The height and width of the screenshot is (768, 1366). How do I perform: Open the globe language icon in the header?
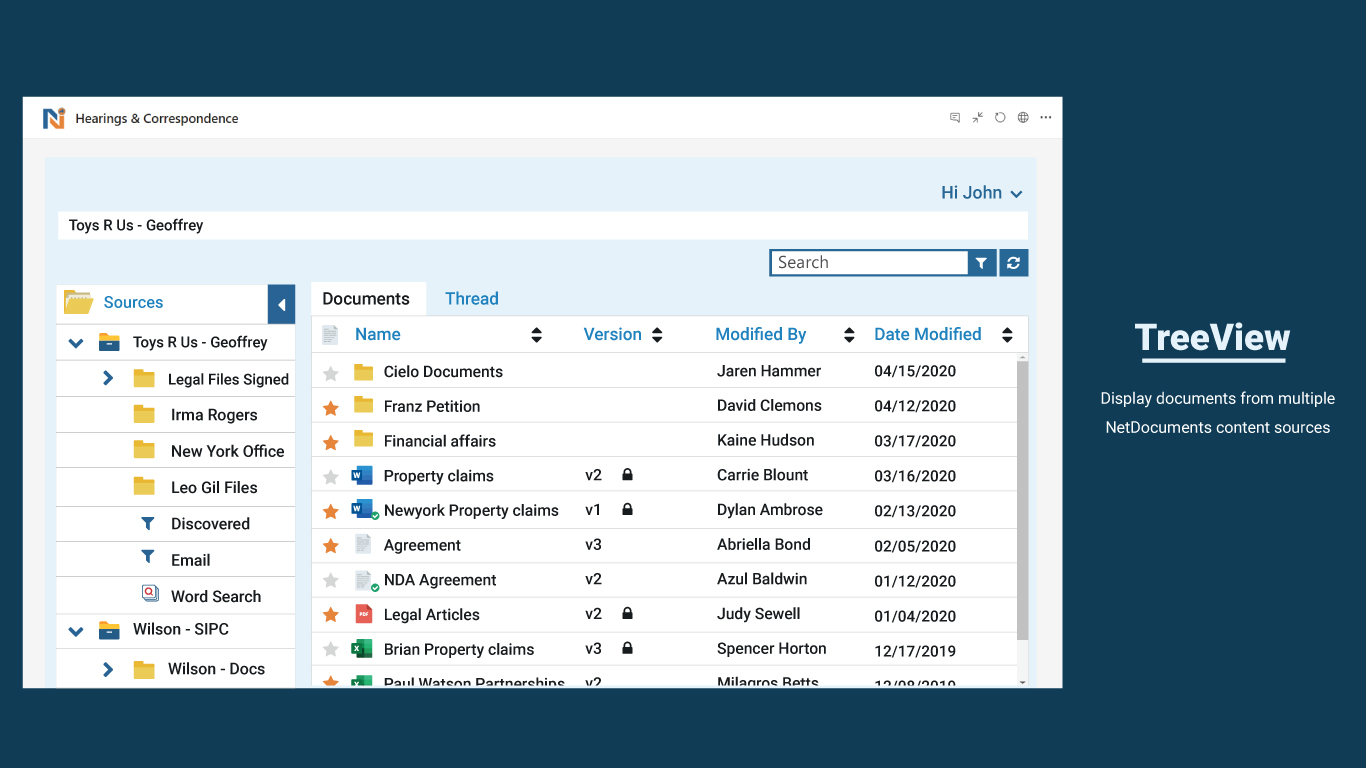(1023, 117)
